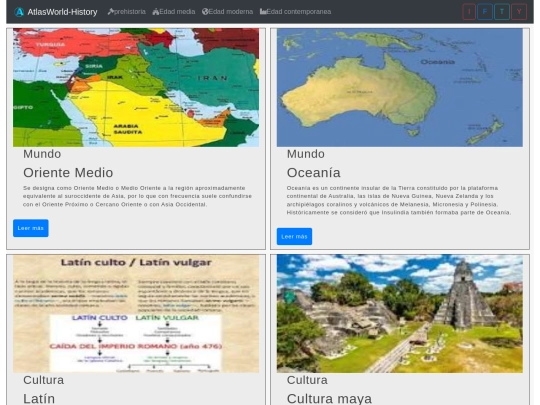Viewport: 540px width, 405px height.
Task: Click the Oriente Medio description paragraph
Action: (137, 196)
